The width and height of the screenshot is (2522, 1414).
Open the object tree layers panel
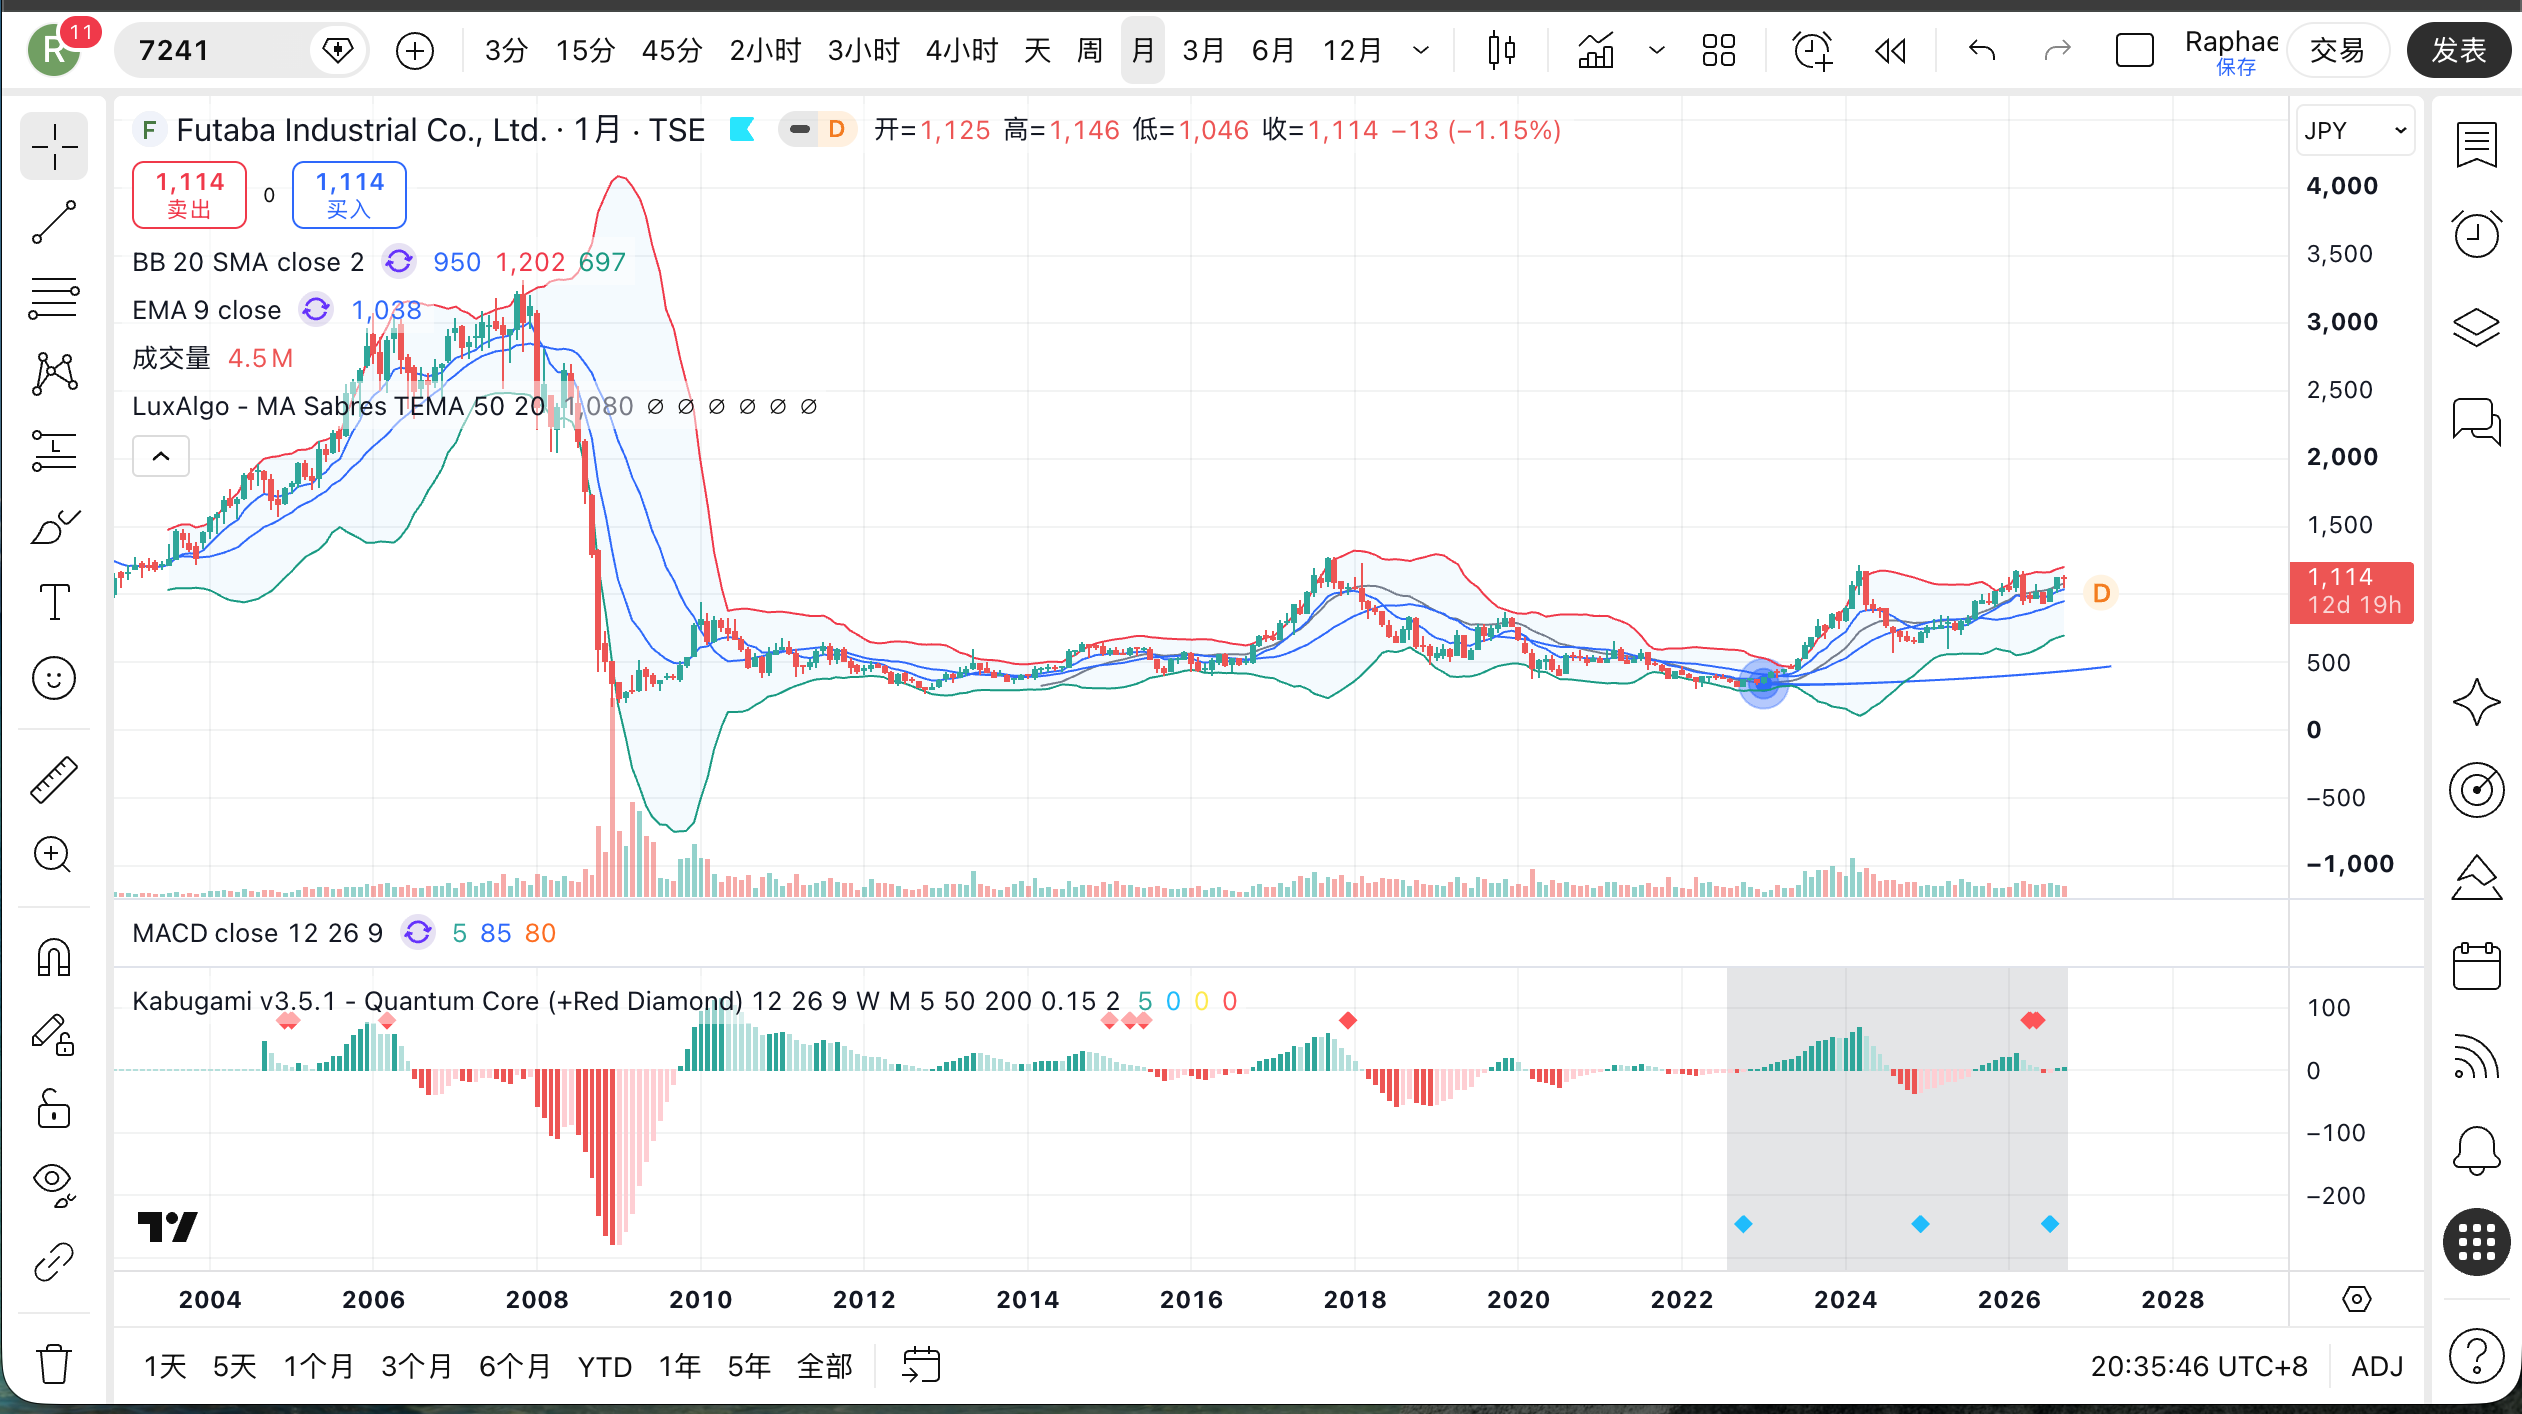2476,326
